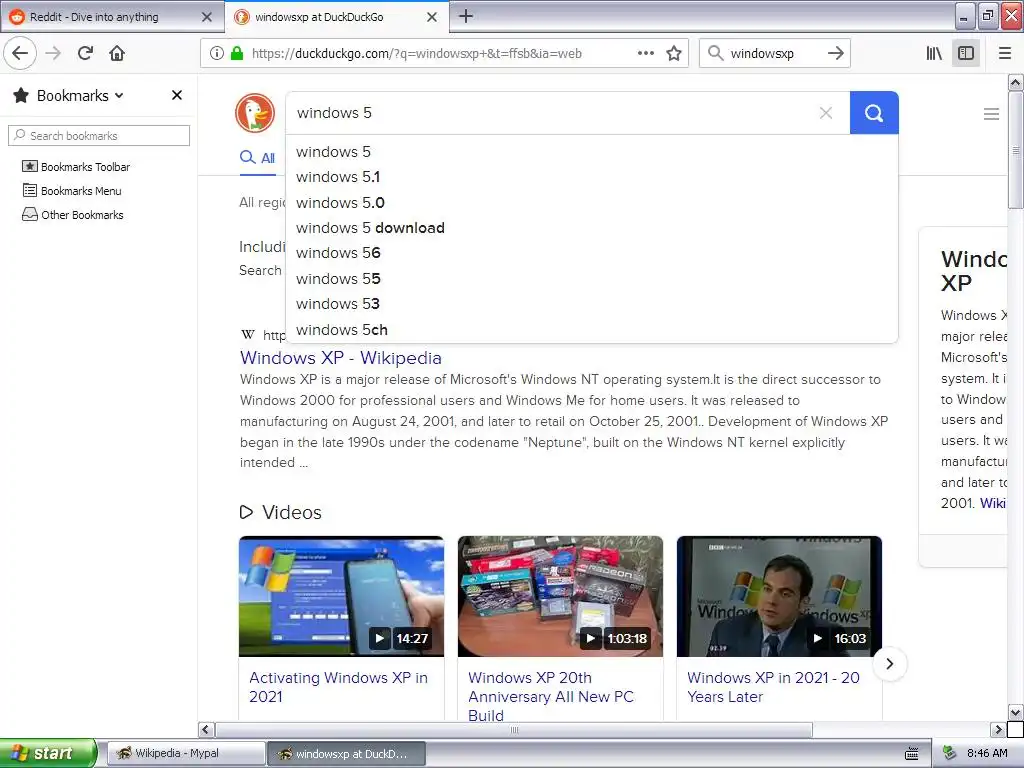Play Activating Windows XP in 2021 video
1024x768 pixels.
pos(341,596)
